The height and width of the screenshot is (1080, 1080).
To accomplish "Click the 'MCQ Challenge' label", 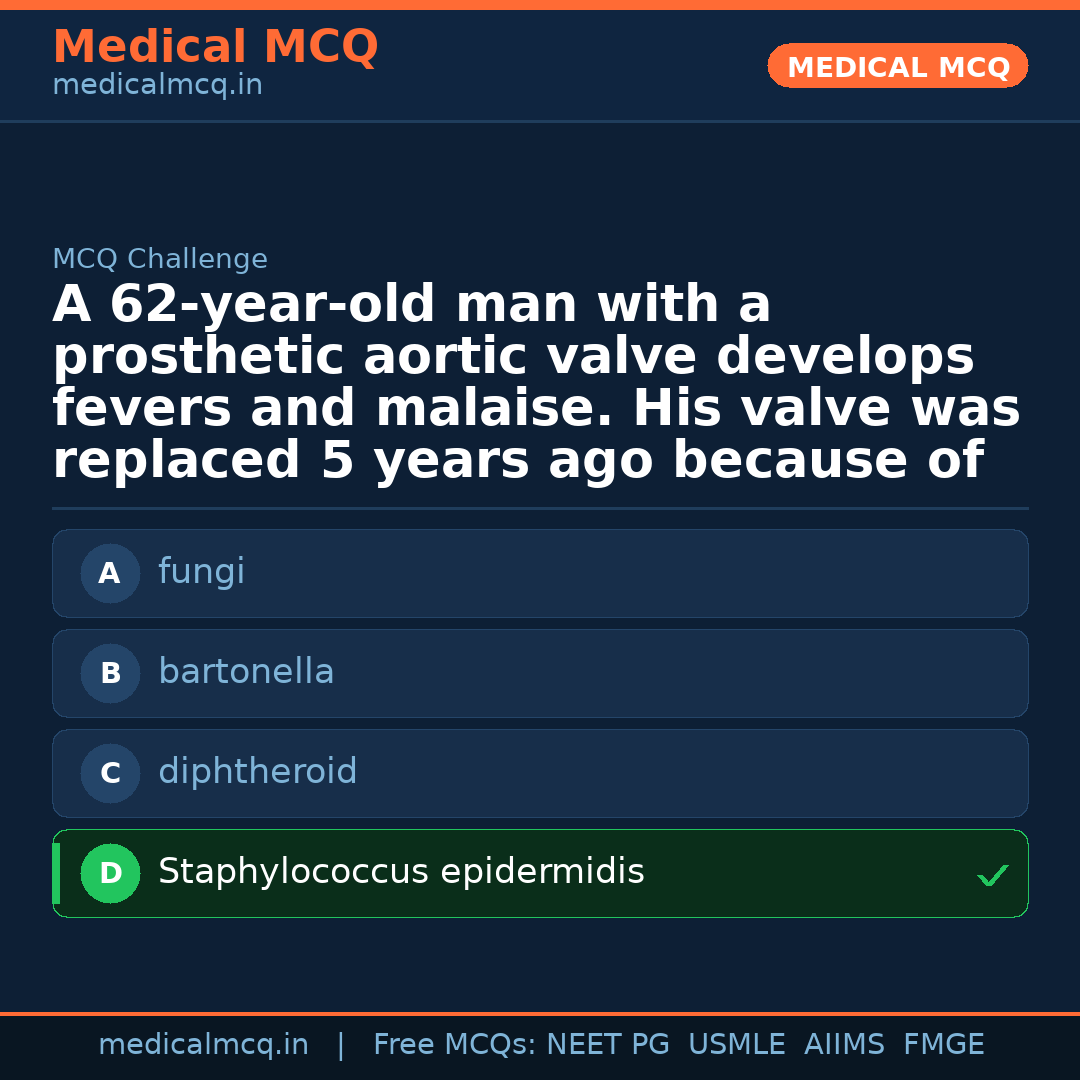I will [160, 260].
